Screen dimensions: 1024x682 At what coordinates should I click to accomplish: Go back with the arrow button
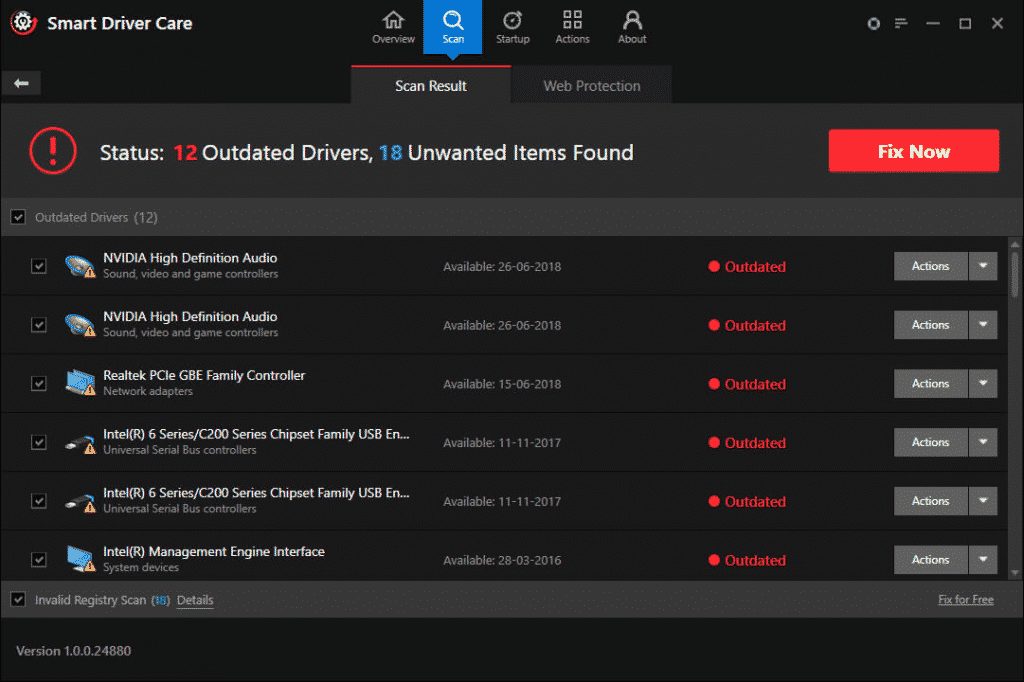pos(21,83)
